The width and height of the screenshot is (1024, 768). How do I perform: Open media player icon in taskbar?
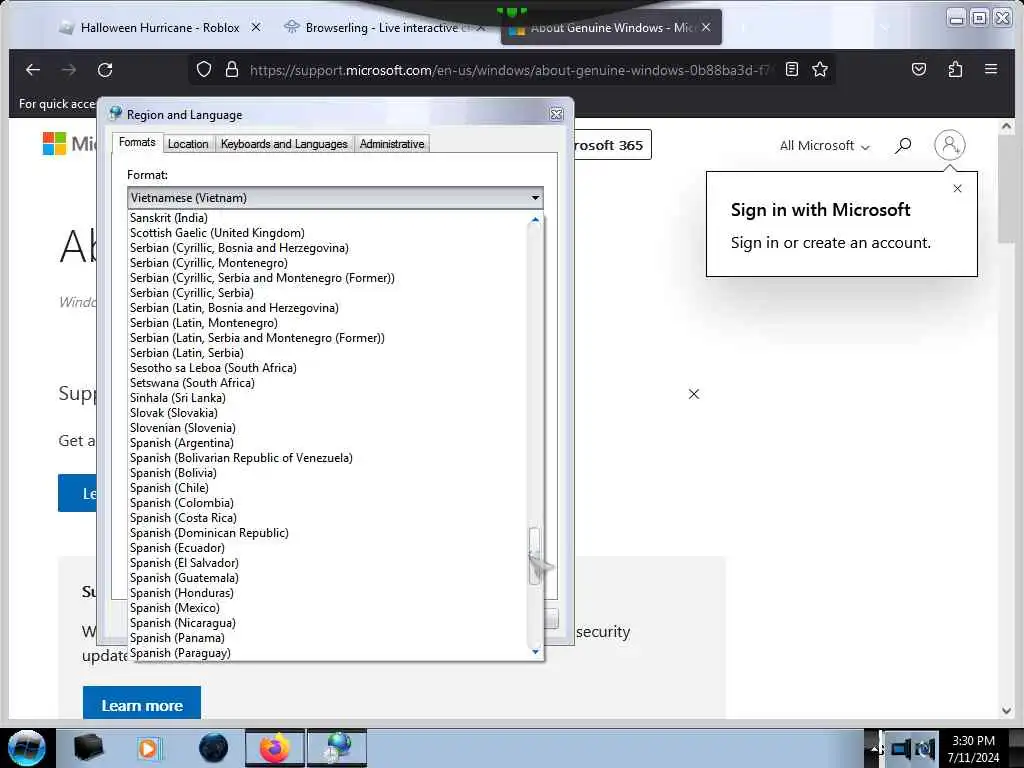click(x=149, y=748)
